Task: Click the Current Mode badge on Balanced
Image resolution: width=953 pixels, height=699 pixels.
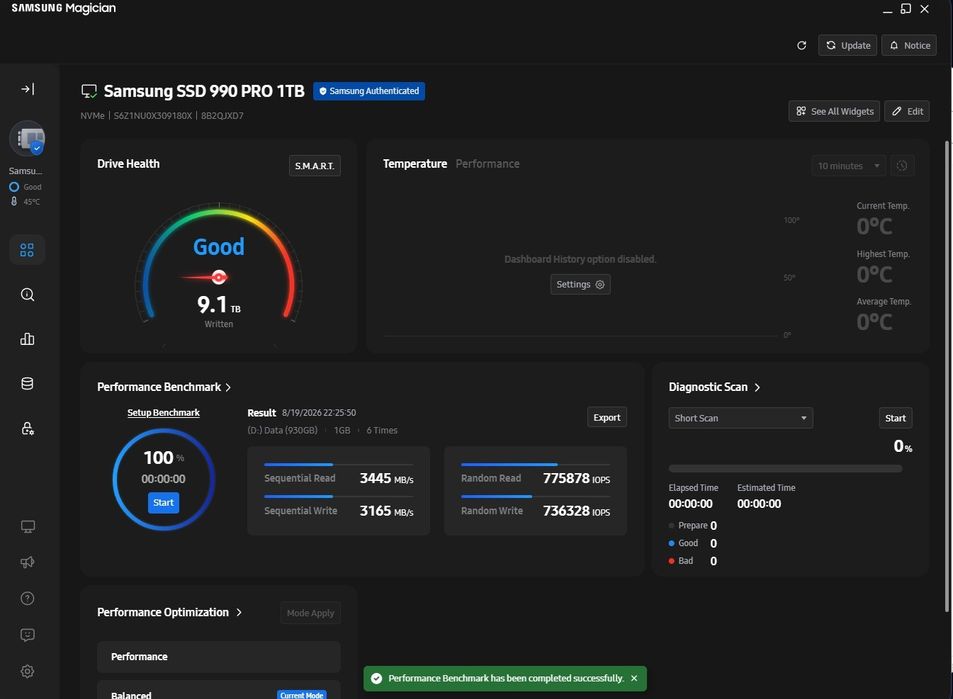Action: tap(302, 695)
